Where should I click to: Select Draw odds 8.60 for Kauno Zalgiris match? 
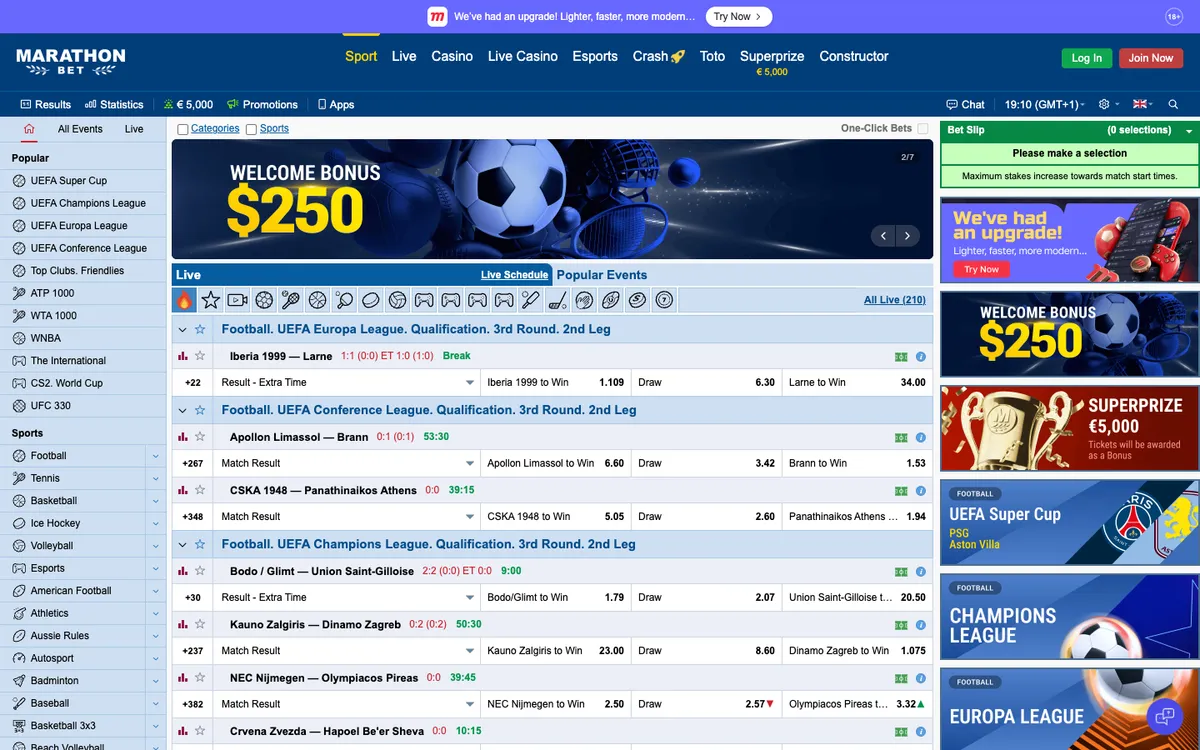(706, 651)
